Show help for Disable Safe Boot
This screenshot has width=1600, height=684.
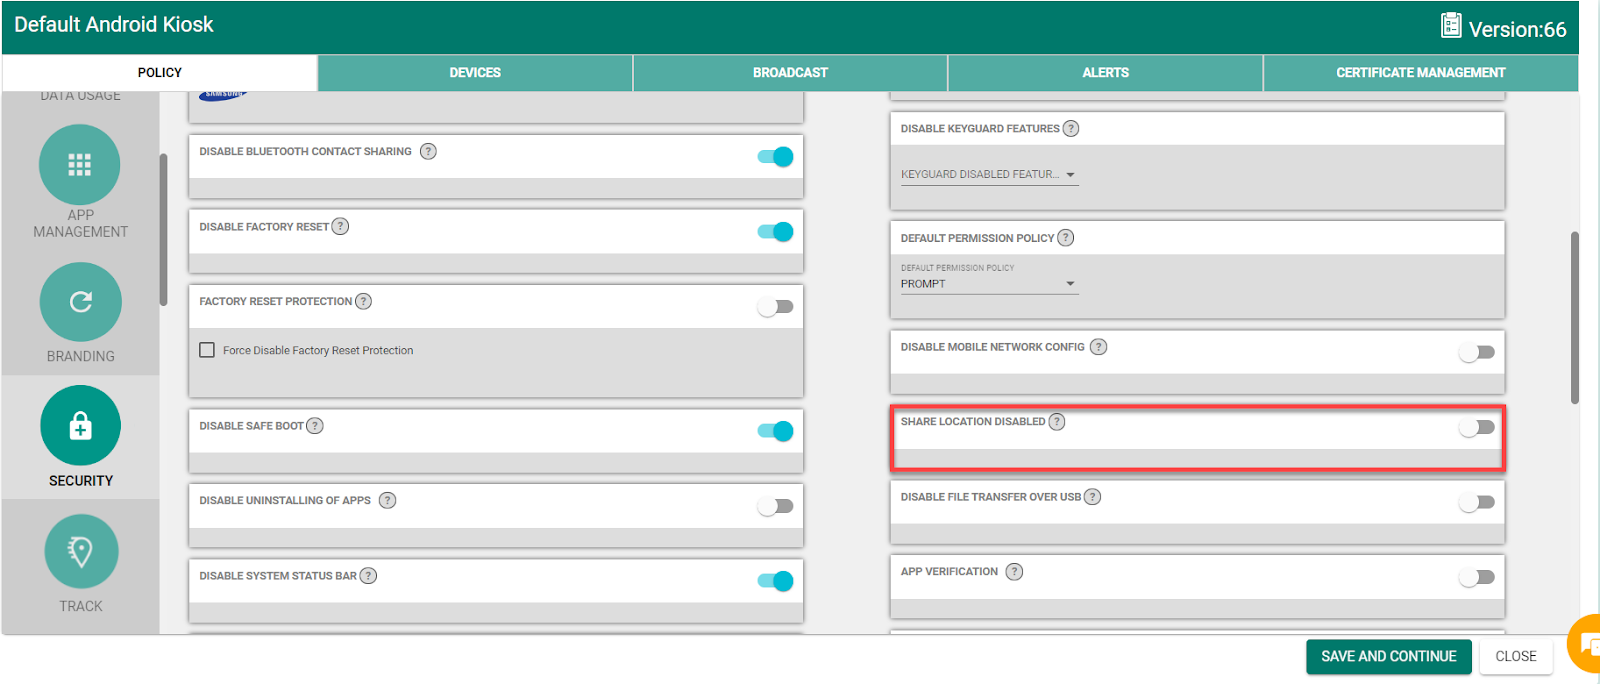coord(315,426)
